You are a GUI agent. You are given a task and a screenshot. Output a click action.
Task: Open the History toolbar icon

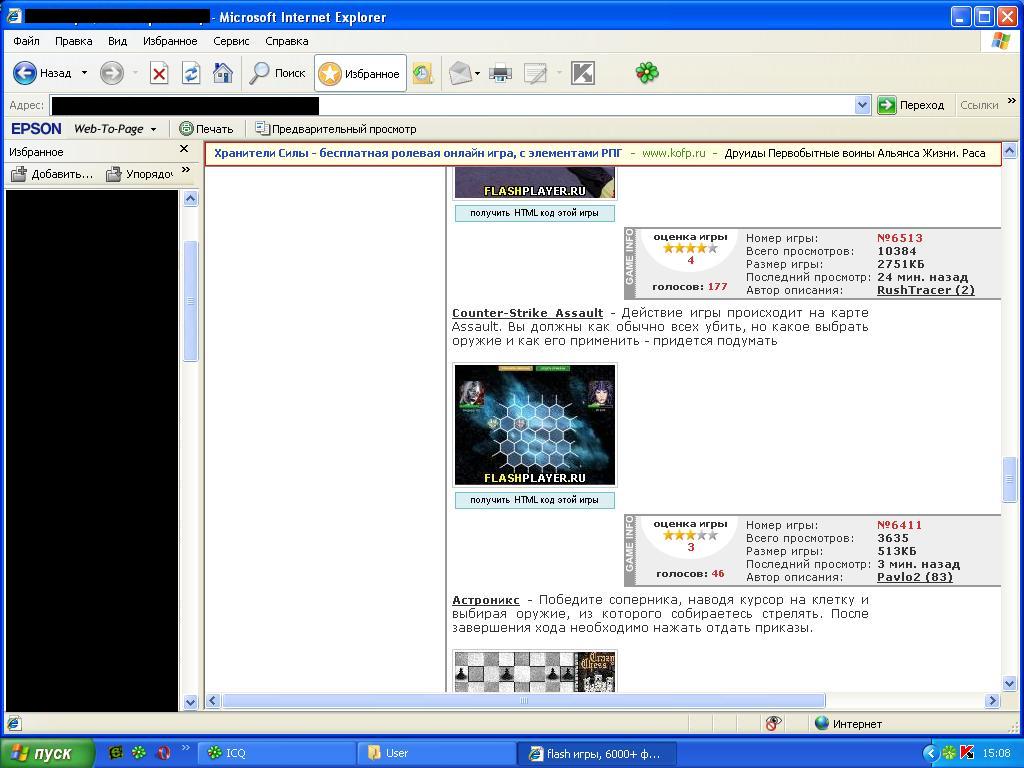pyautogui.click(x=422, y=73)
